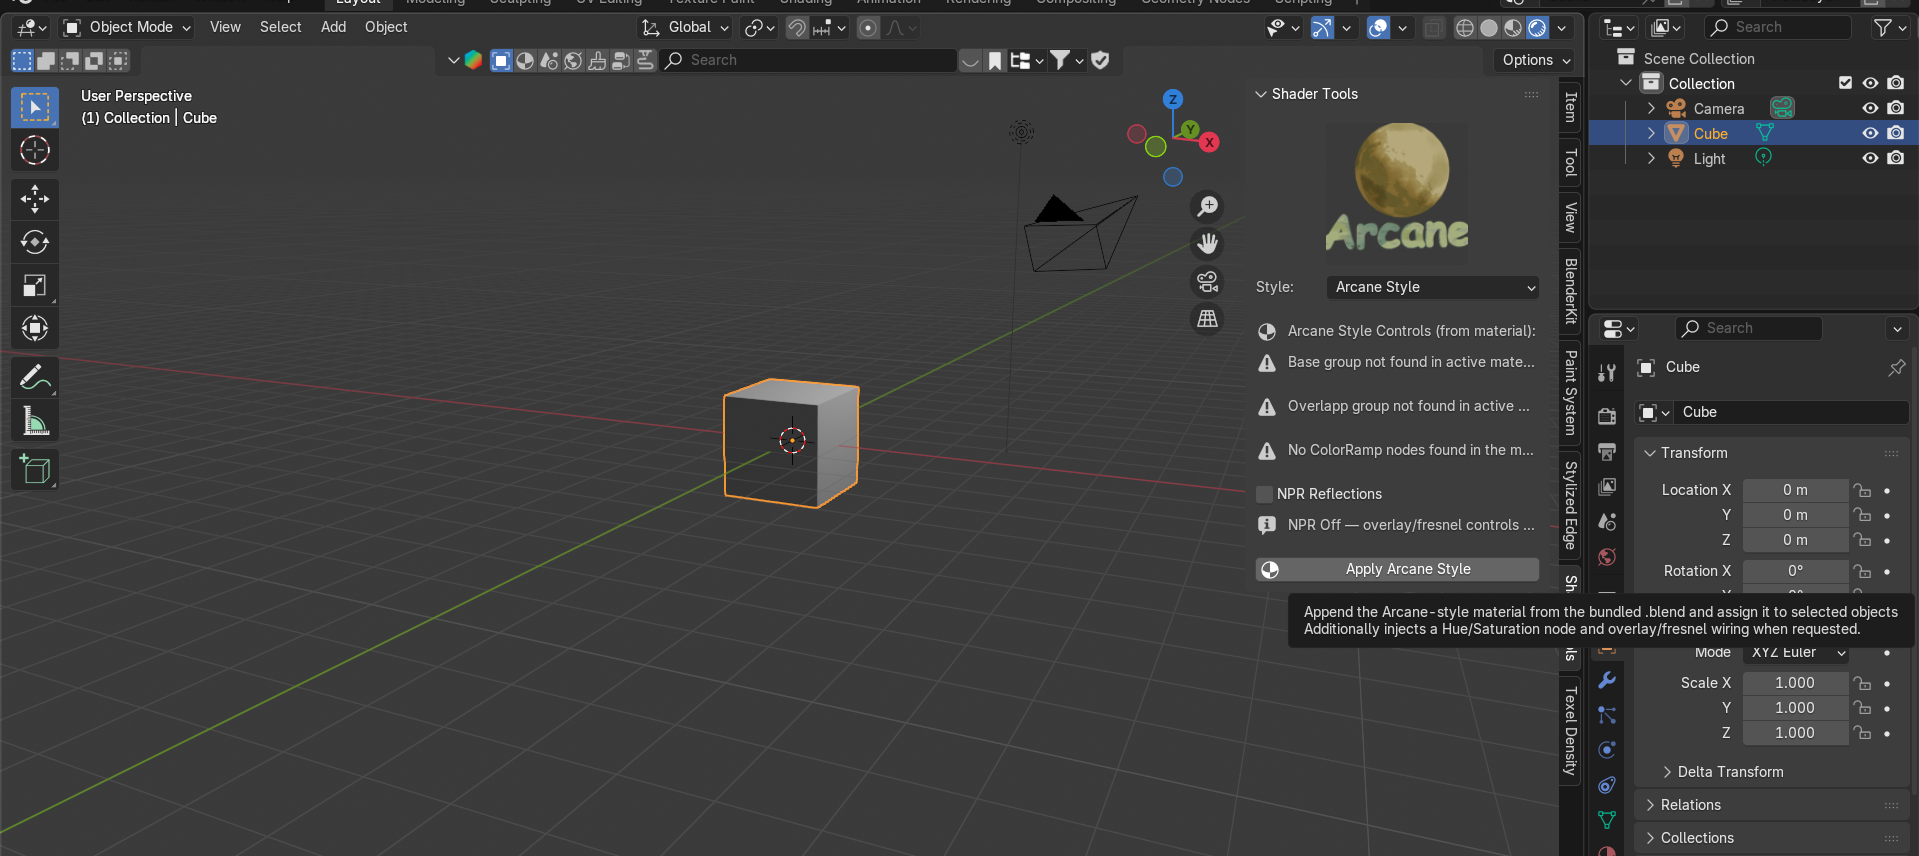Hide Light in viewport via eye icon
1919x856 pixels.
point(1870,158)
